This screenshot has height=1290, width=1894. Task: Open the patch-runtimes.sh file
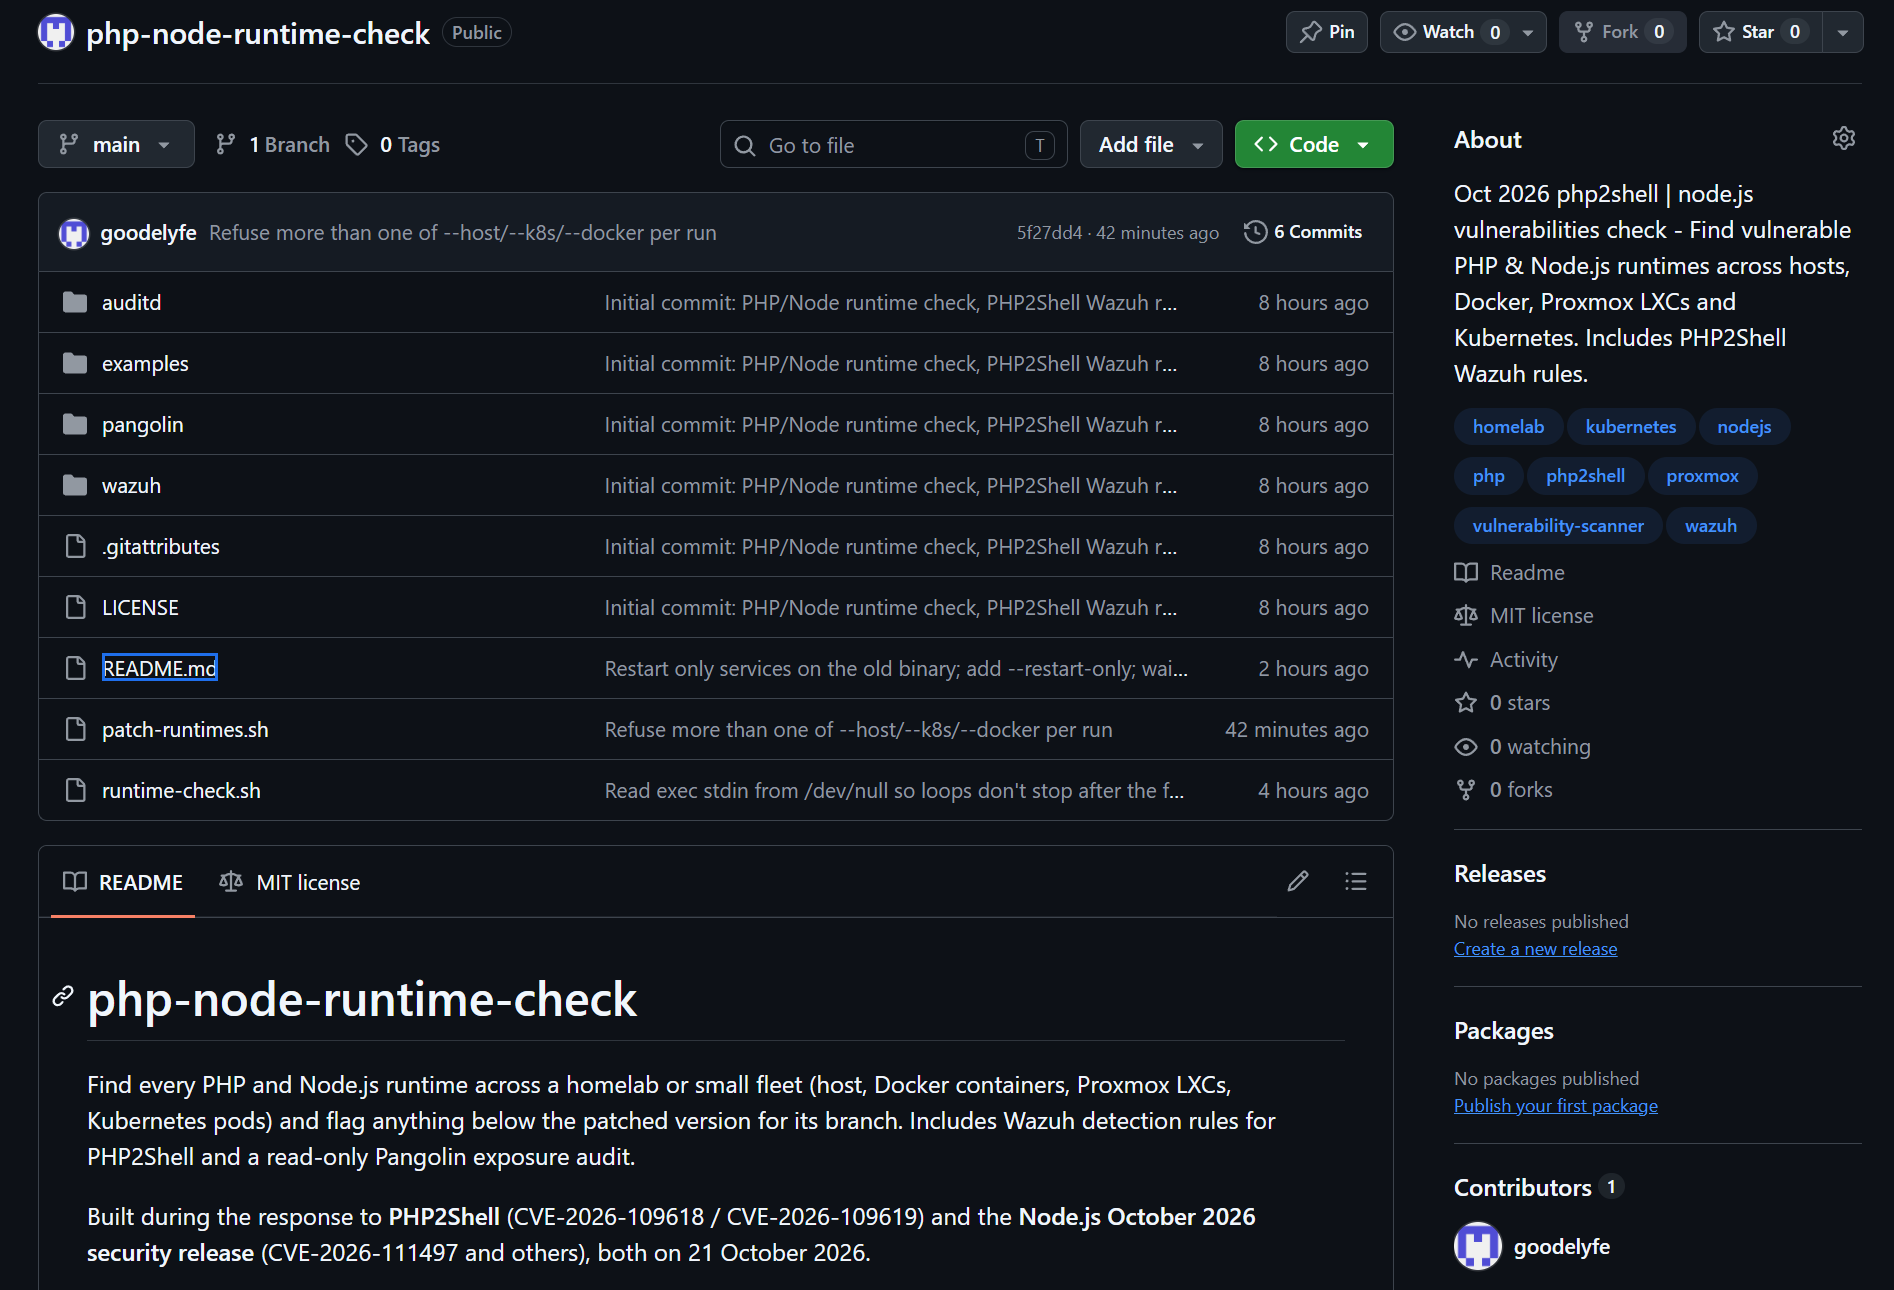(185, 730)
